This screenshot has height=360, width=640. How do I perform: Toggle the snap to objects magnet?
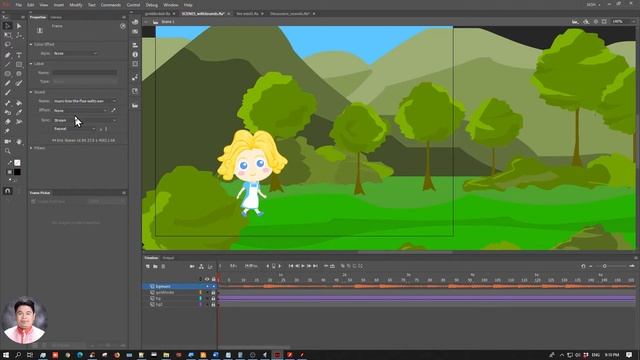(7, 191)
